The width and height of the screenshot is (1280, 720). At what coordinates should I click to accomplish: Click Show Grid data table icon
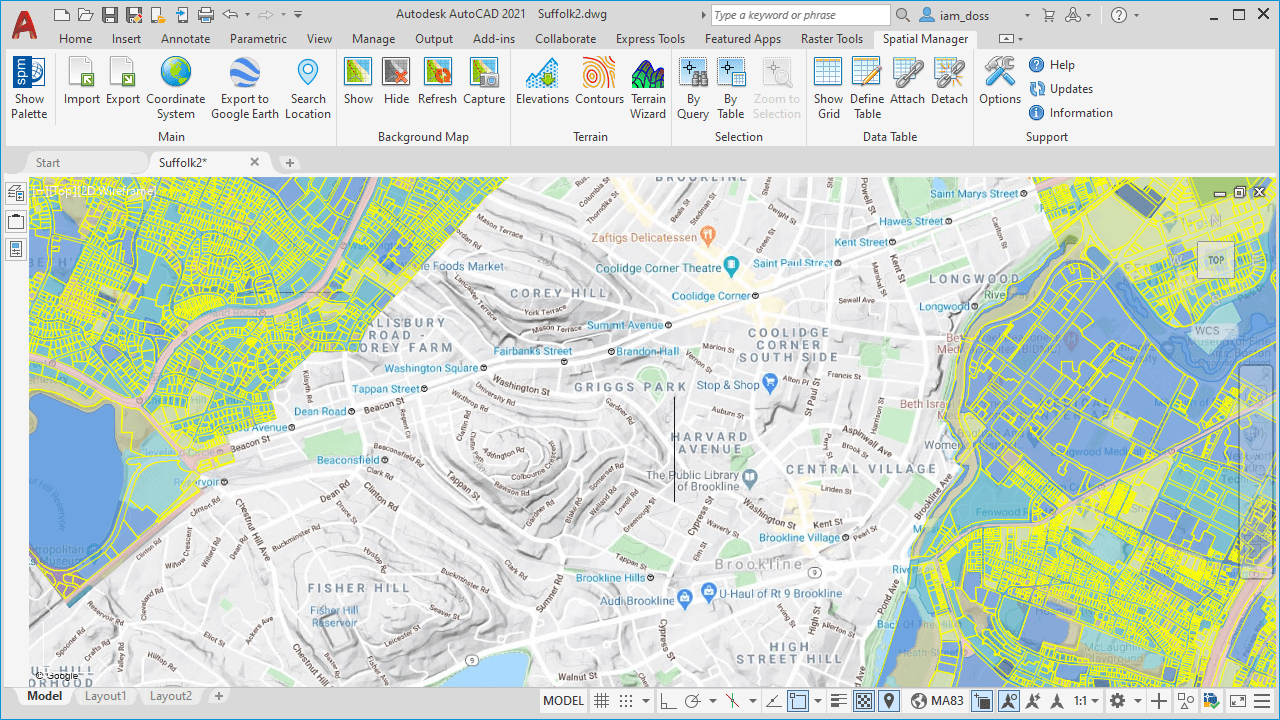coord(828,73)
